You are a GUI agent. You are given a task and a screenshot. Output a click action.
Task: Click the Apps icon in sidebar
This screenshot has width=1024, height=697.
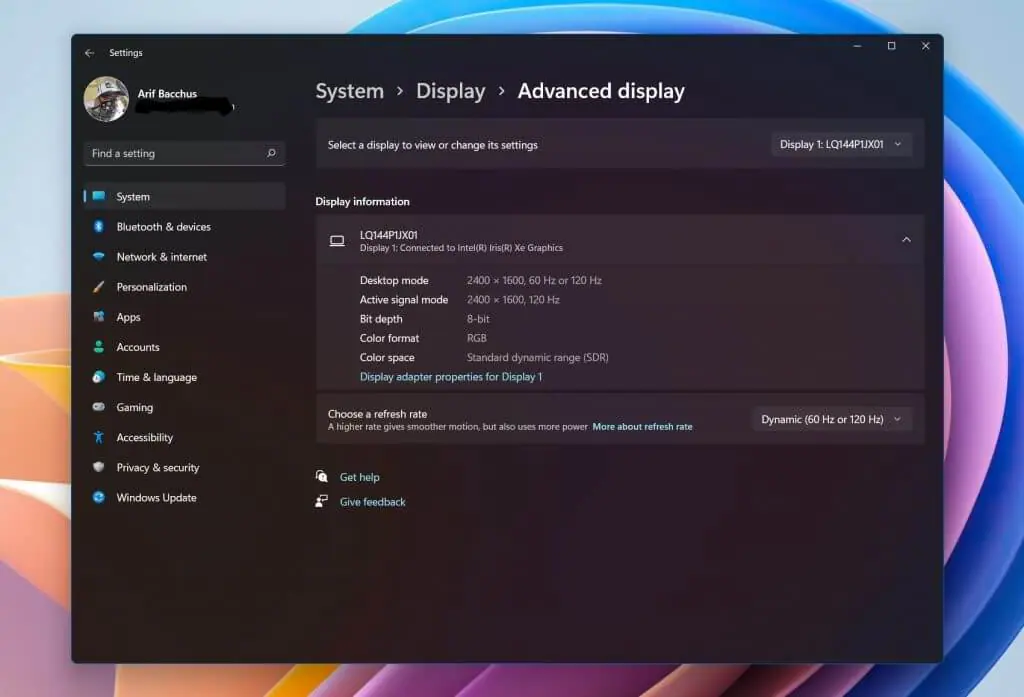99,317
